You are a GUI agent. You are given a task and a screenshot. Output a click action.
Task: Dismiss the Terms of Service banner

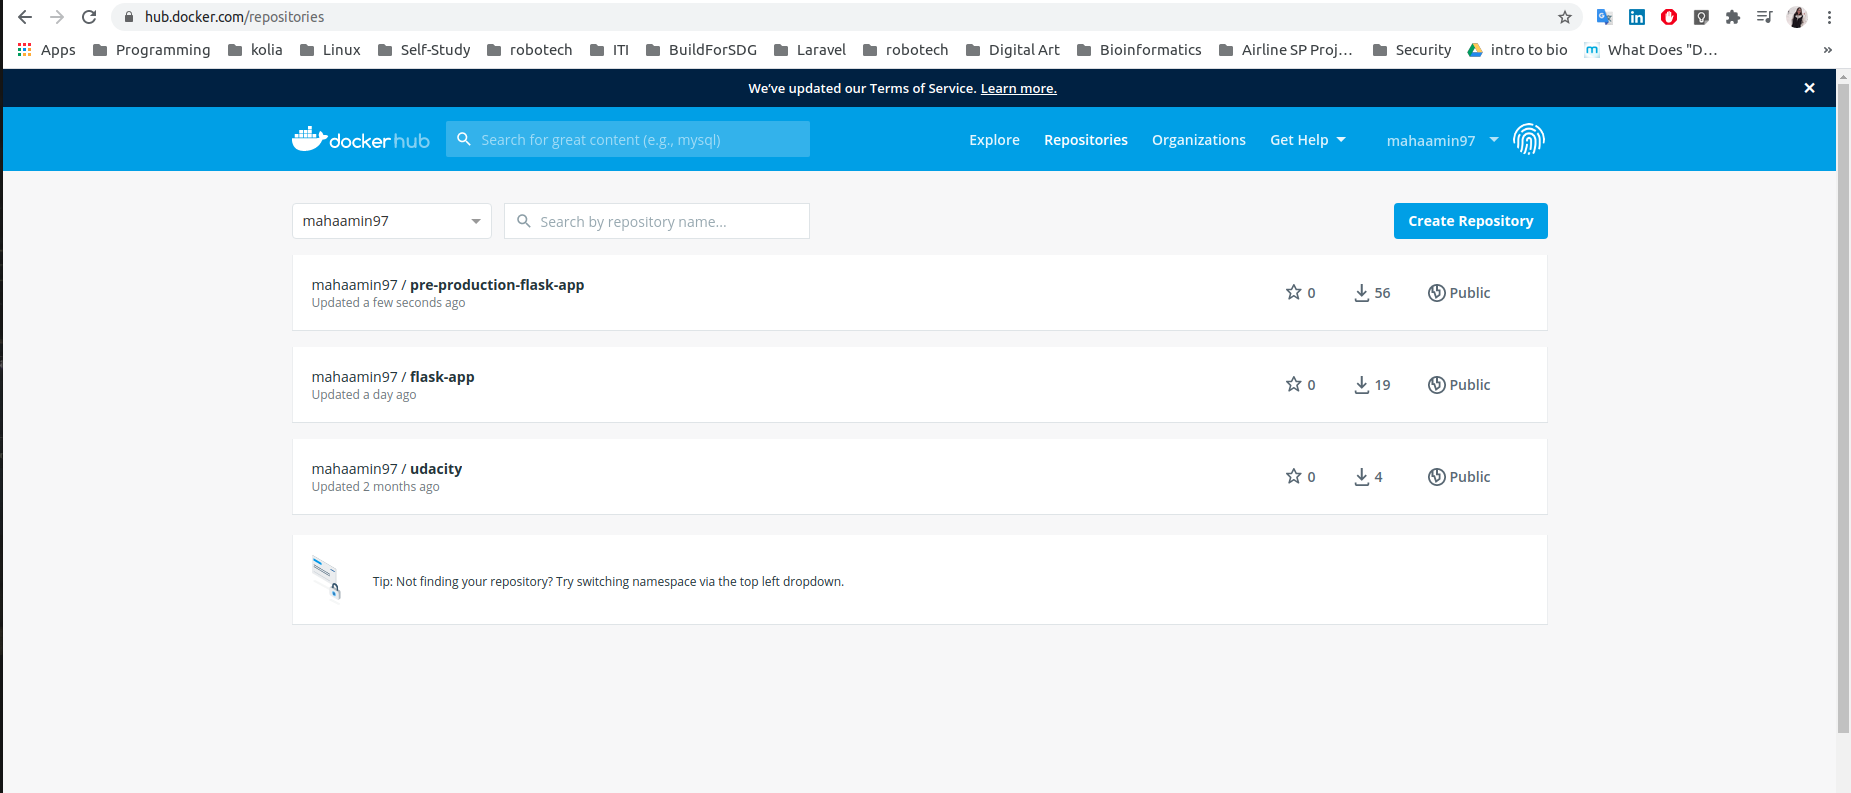click(x=1809, y=88)
